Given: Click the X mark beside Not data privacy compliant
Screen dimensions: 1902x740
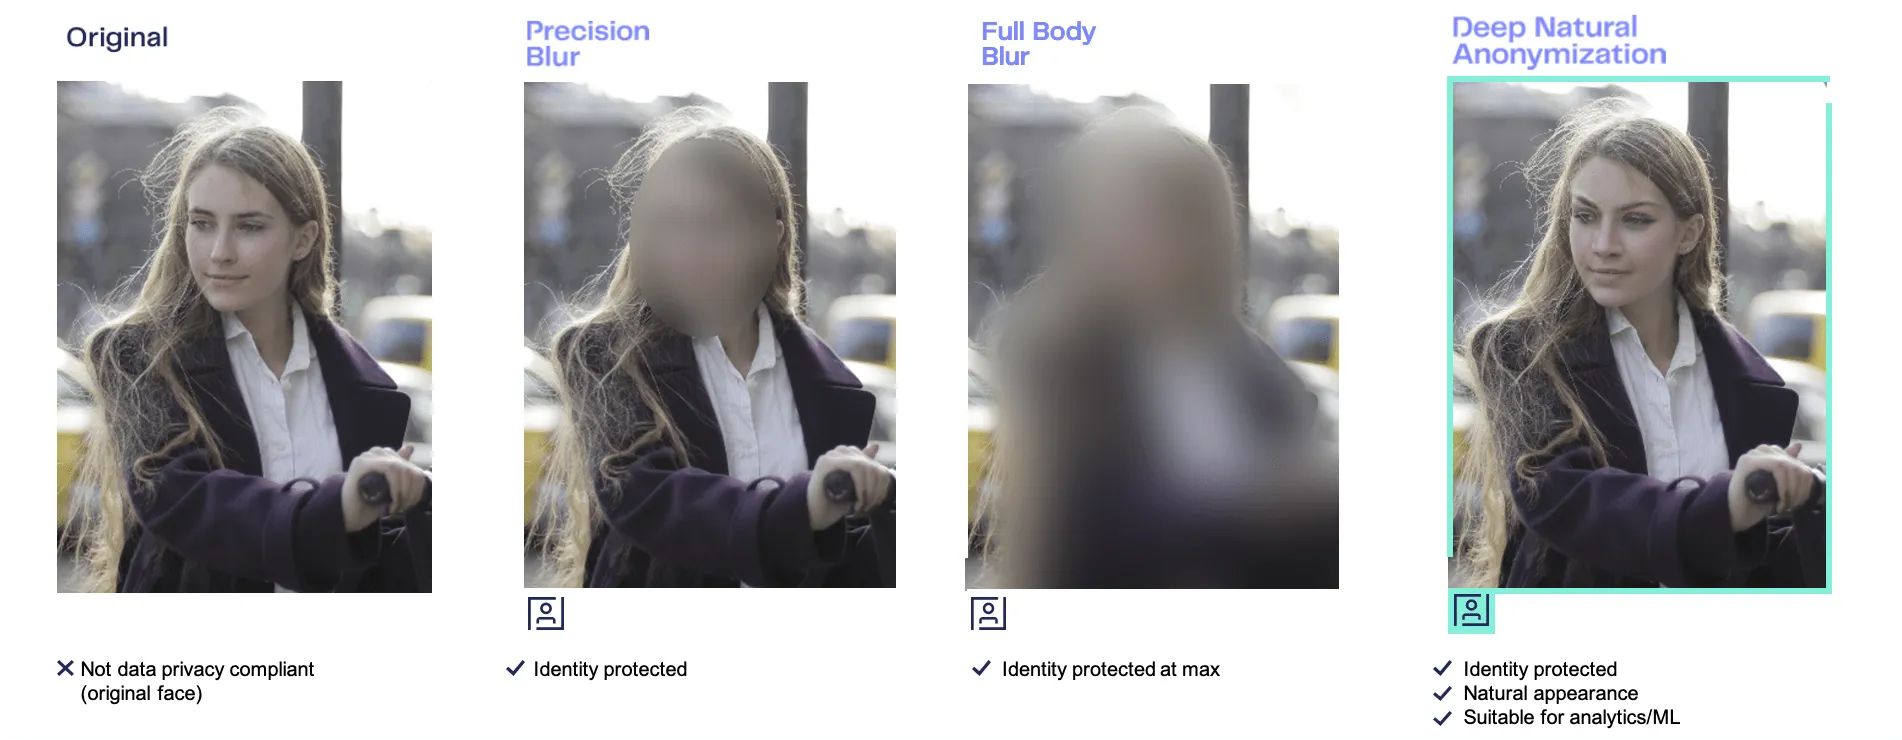Looking at the screenshot, I should coord(65,668).
